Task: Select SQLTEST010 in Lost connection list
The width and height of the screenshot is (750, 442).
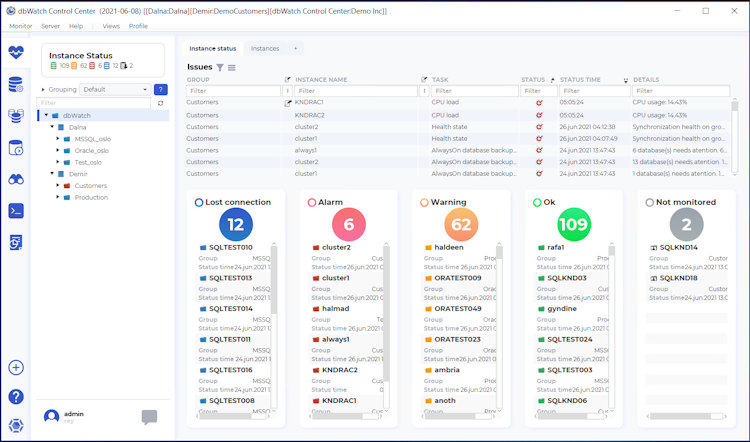Action: (x=231, y=248)
